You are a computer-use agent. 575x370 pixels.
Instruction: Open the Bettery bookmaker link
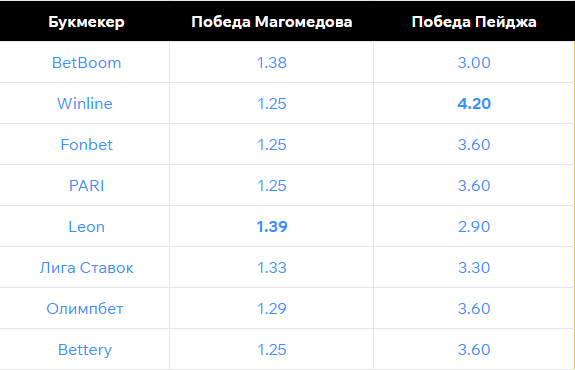(85, 350)
